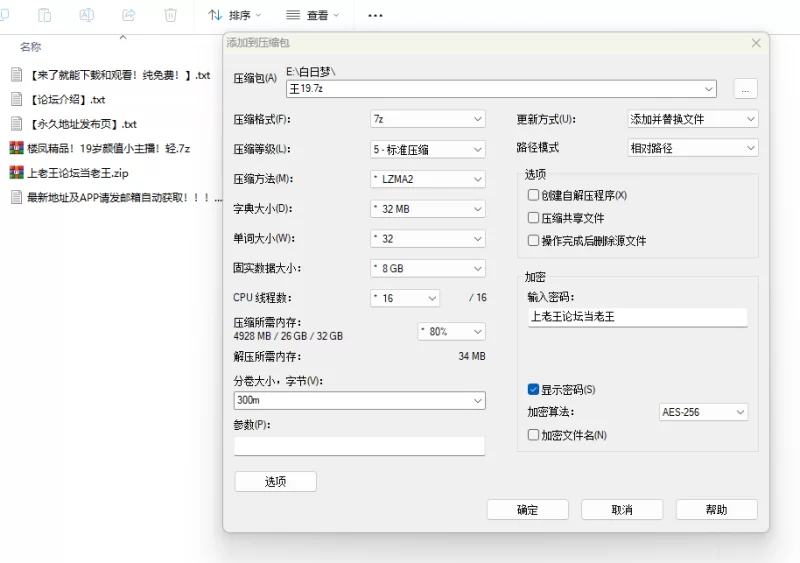
Task: Click the delete trash icon in toolbar
Action: tap(171, 15)
